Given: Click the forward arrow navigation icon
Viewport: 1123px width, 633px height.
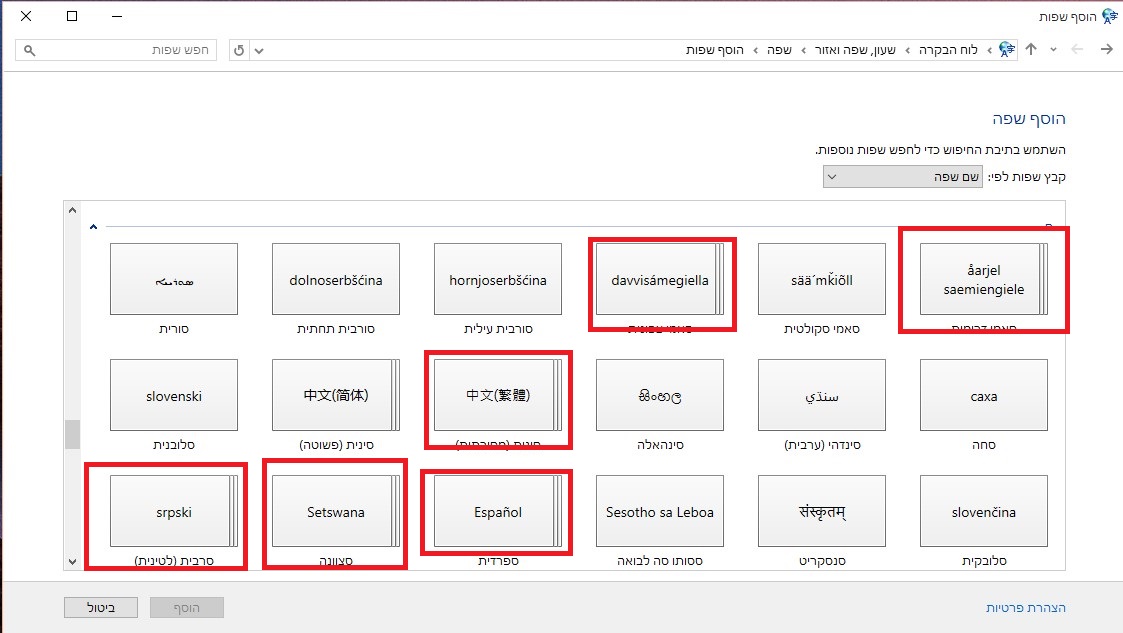Looking at the screenshot, I should pos(1078,50).
